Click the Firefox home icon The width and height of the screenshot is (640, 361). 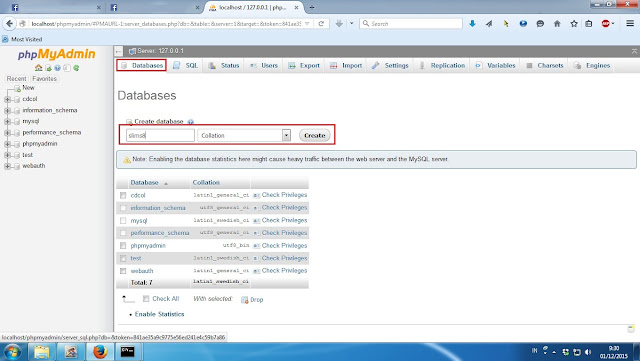tap(557, 24)
